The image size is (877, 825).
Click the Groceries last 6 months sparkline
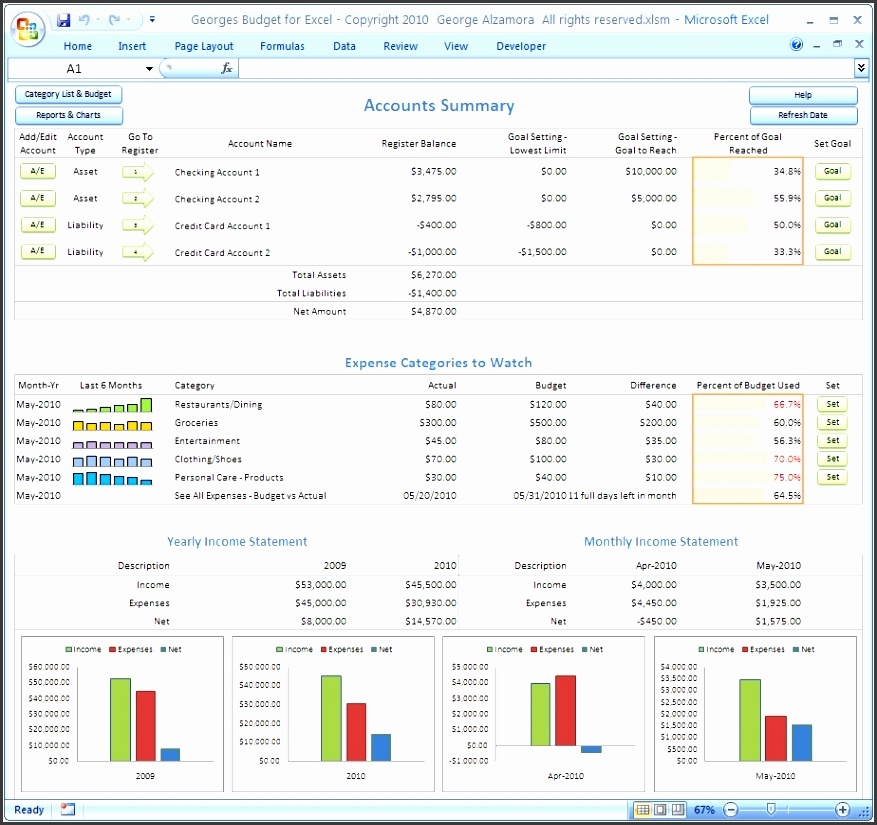pyautogui.click(x=112, y=425)
